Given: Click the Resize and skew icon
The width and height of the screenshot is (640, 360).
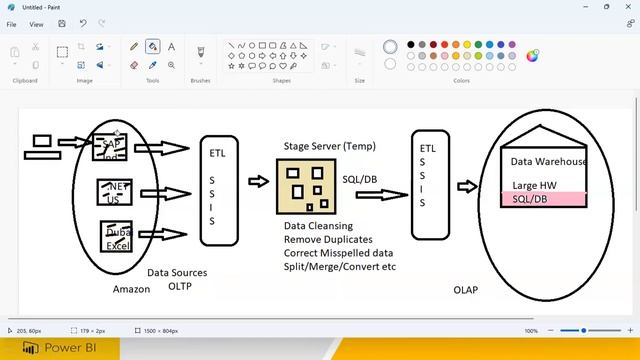Looking at the screenshot, I should 81,65.
